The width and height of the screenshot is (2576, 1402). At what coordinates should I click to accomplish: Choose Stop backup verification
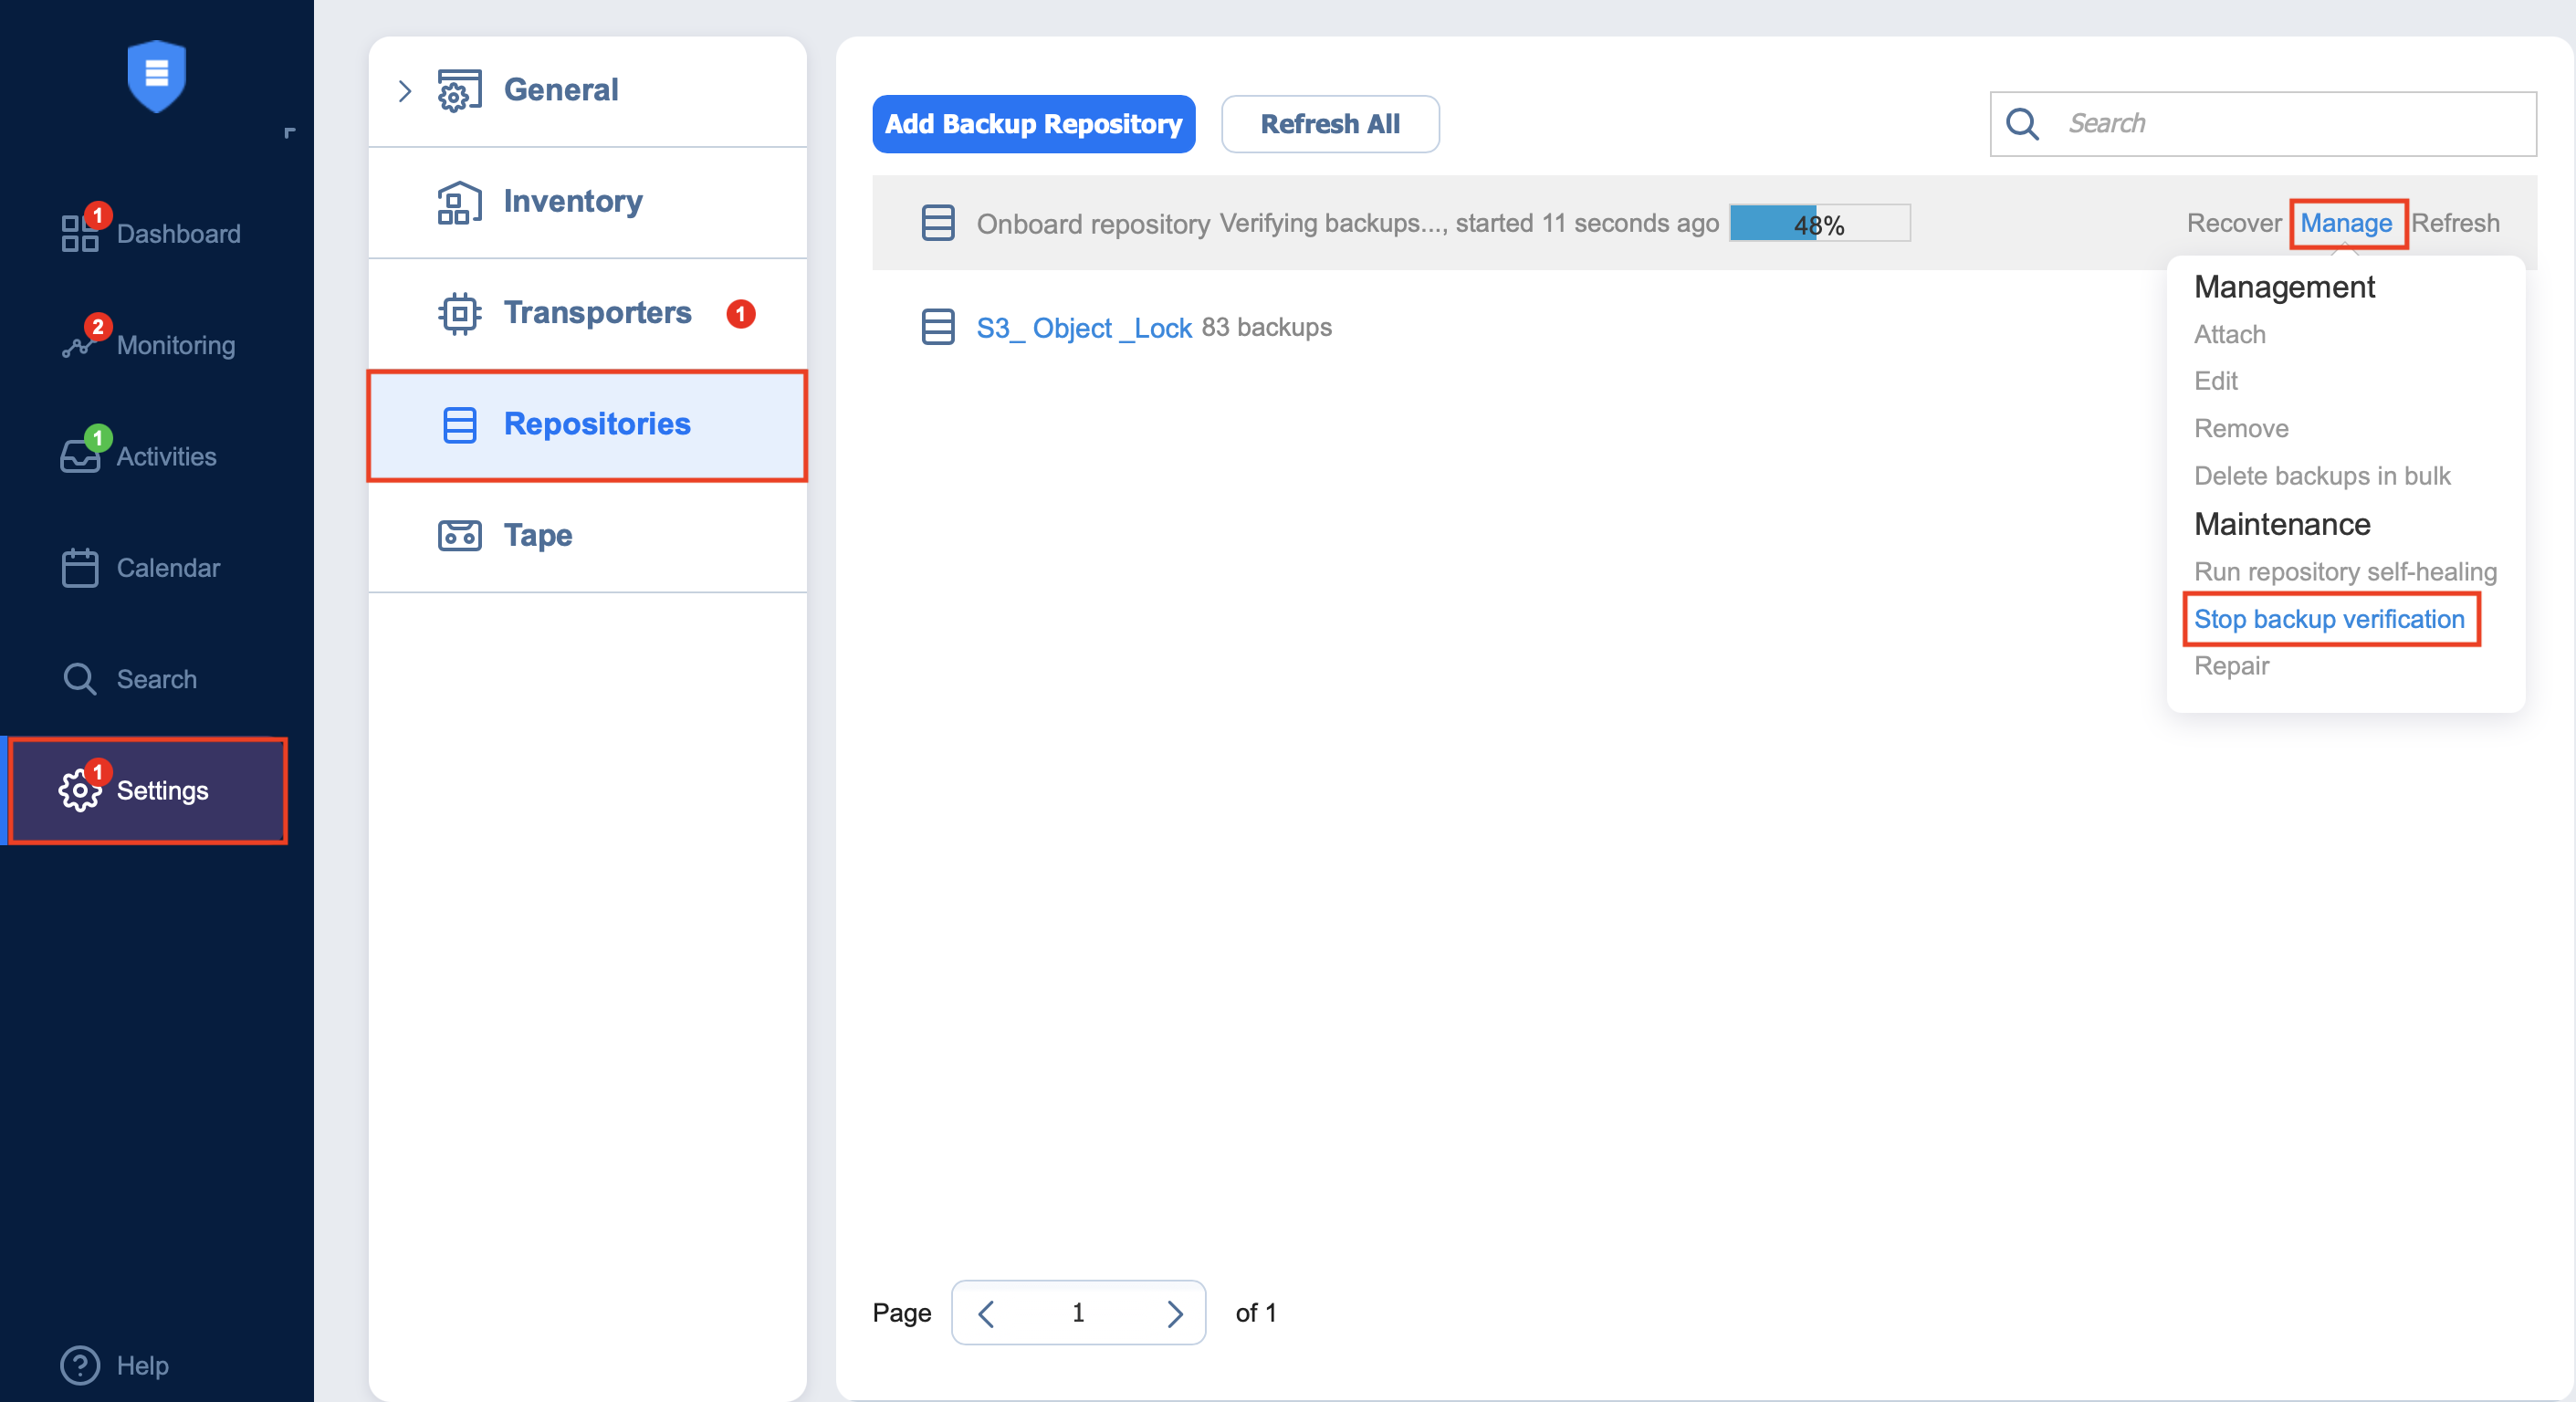coord(2329,620)
